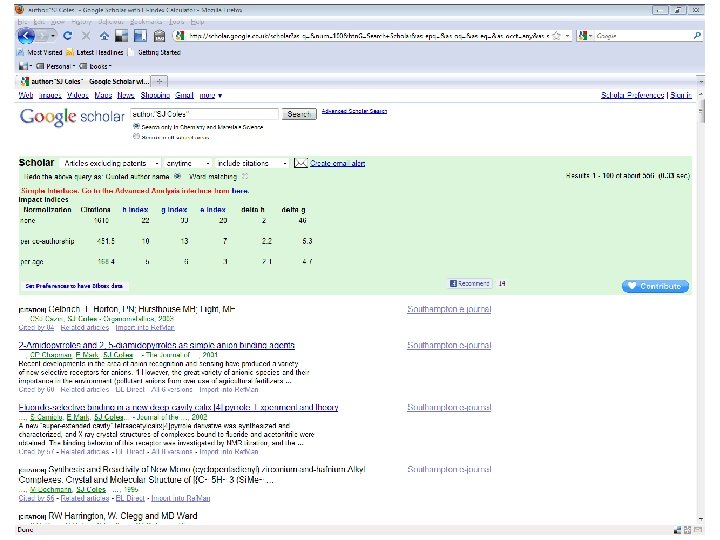Open Scholar Preferences link

click(632, 95)
